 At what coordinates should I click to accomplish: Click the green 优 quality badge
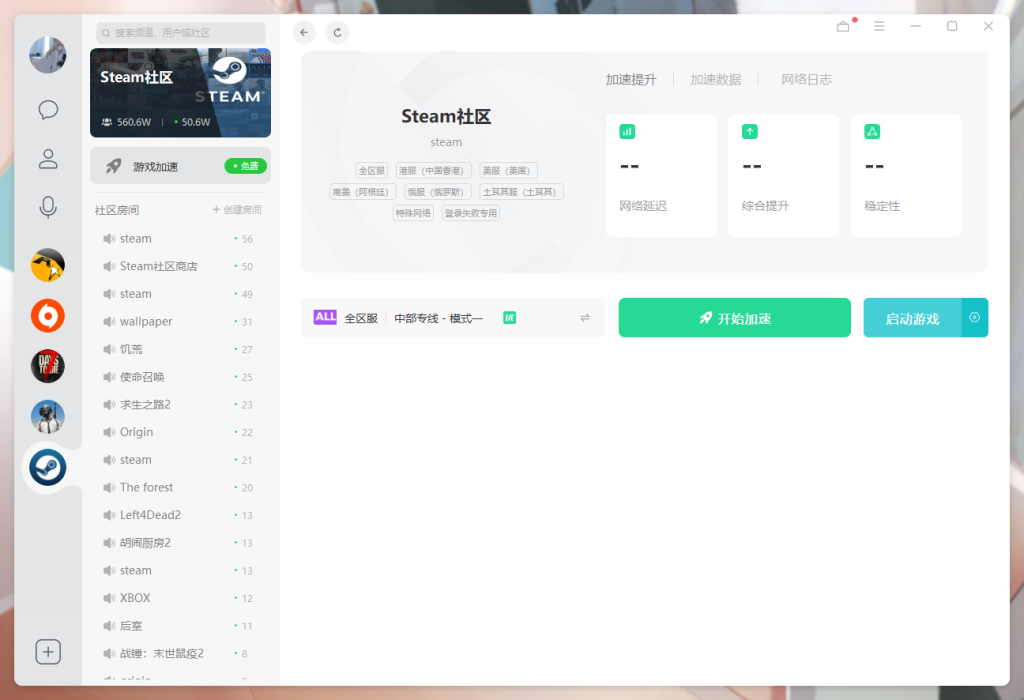tap(509, 318)
